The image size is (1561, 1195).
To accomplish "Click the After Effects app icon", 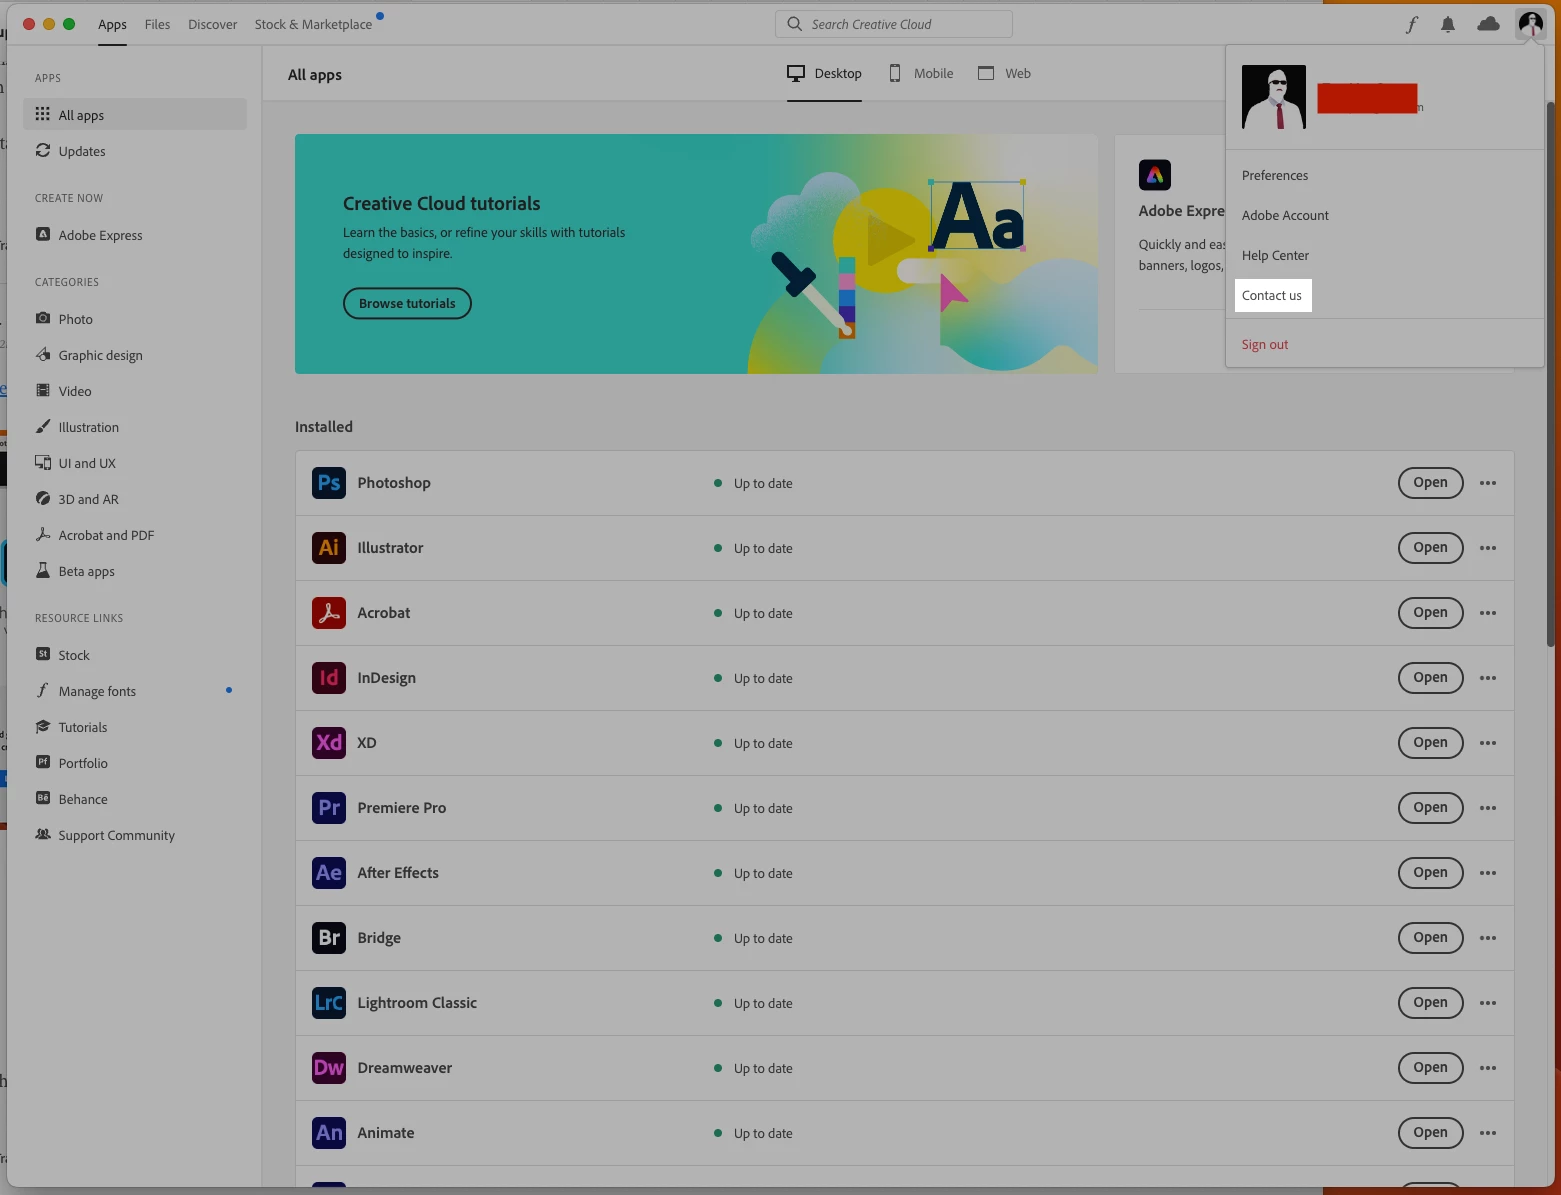I will pyautogui.click(x=329, y=873).
